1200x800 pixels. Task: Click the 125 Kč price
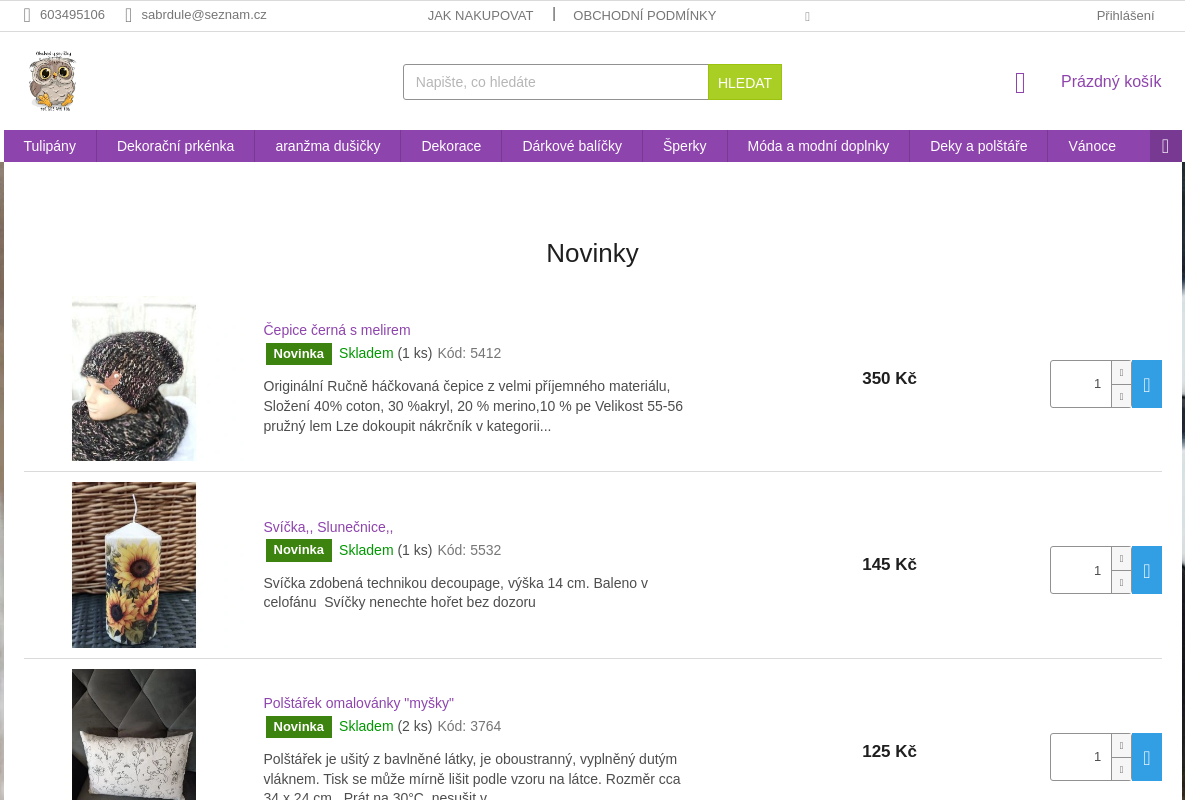tap(889, 752)
